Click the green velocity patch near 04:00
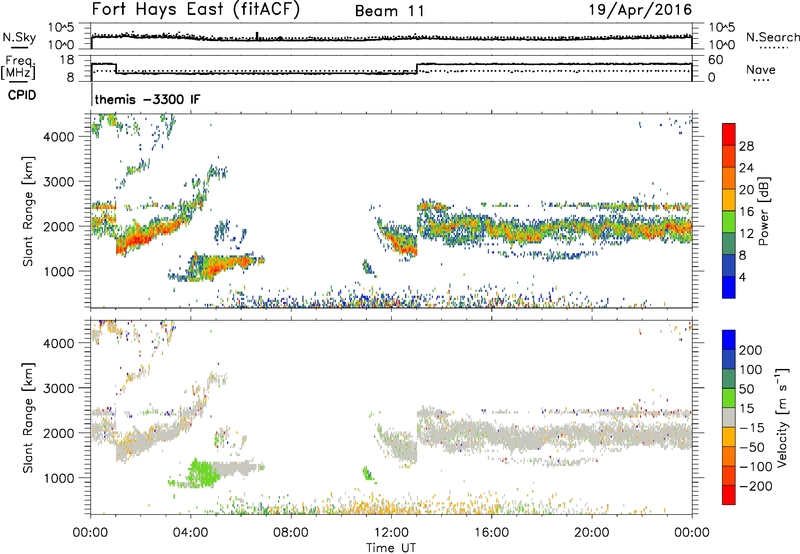This screenshot has height=554, width=800. pyautogui.click(x=202, y=473)
